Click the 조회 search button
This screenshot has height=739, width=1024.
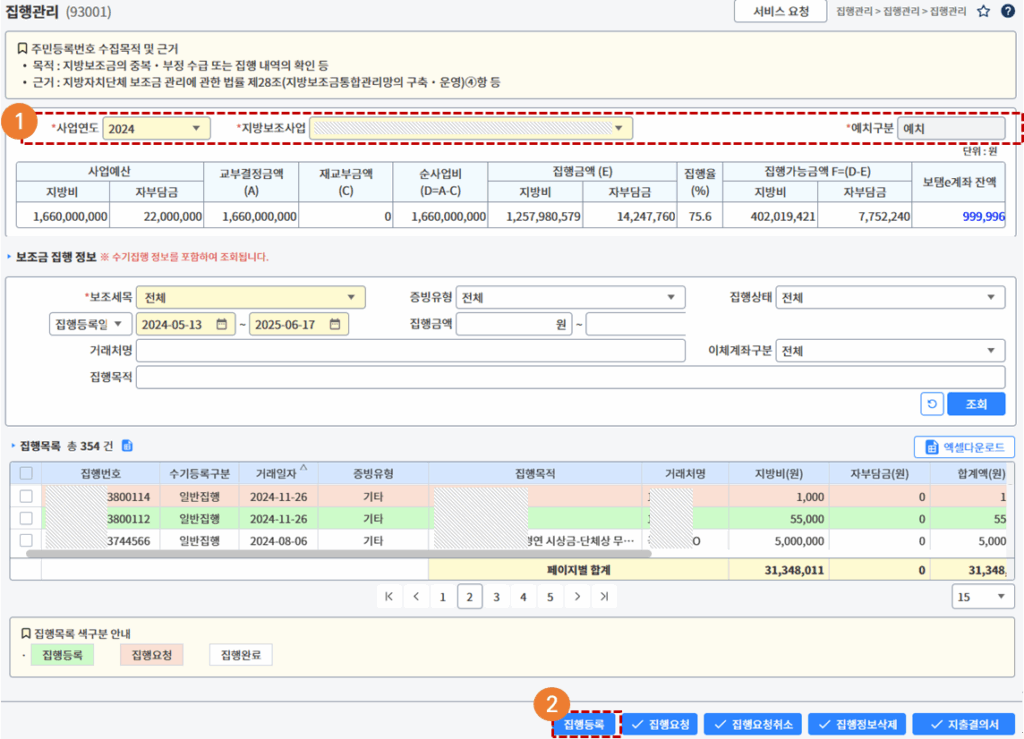(x=976, y=404)
